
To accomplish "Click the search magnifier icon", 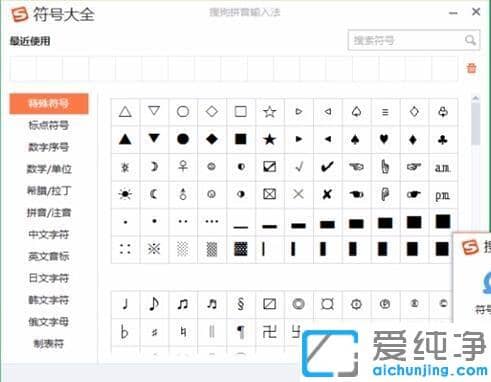I will [x=470, y=40].
